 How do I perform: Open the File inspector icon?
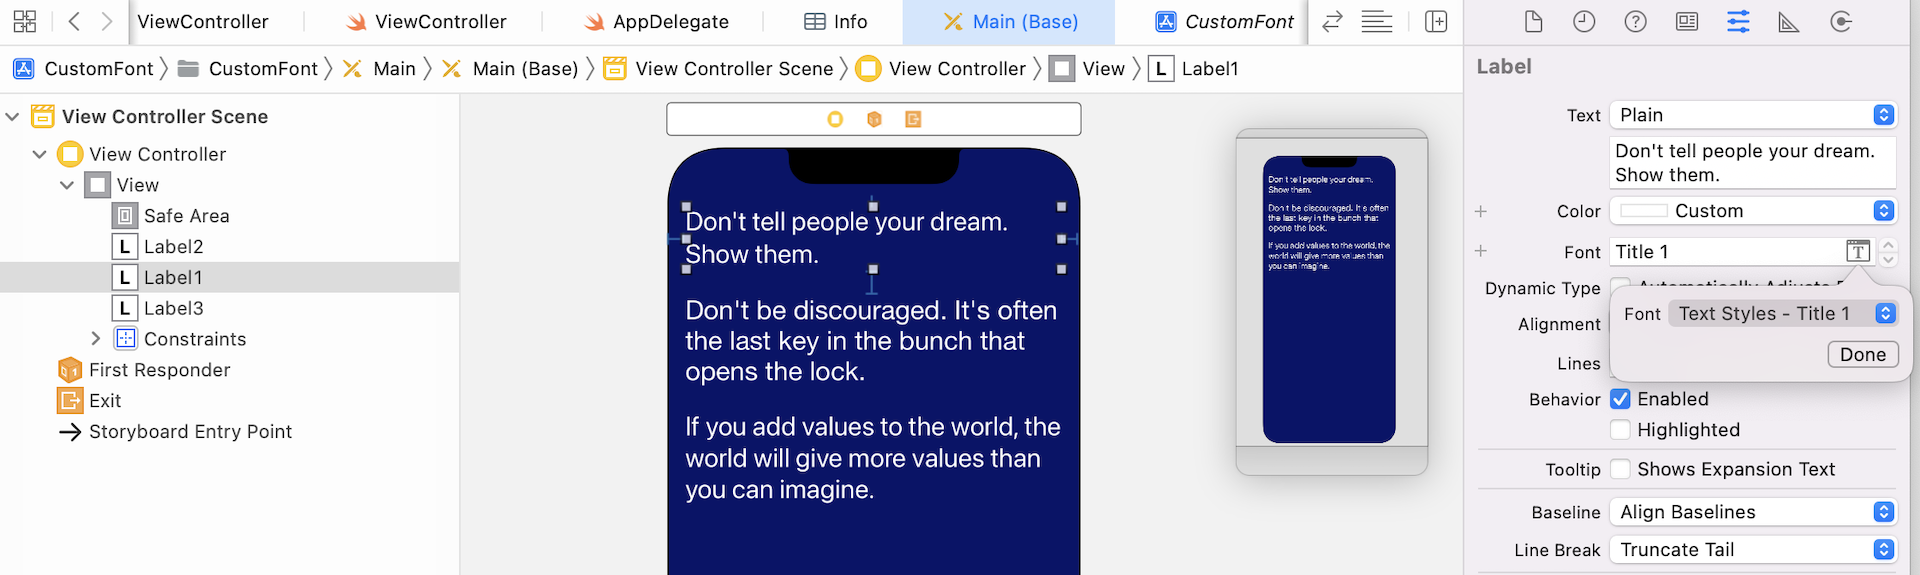click(x=1533, y=21)
